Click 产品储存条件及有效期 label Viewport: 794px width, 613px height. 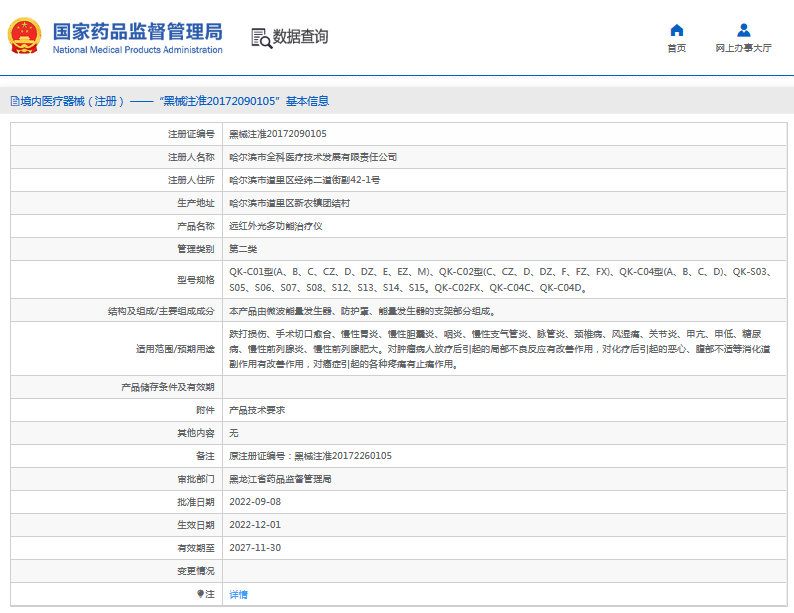point(168,387)
